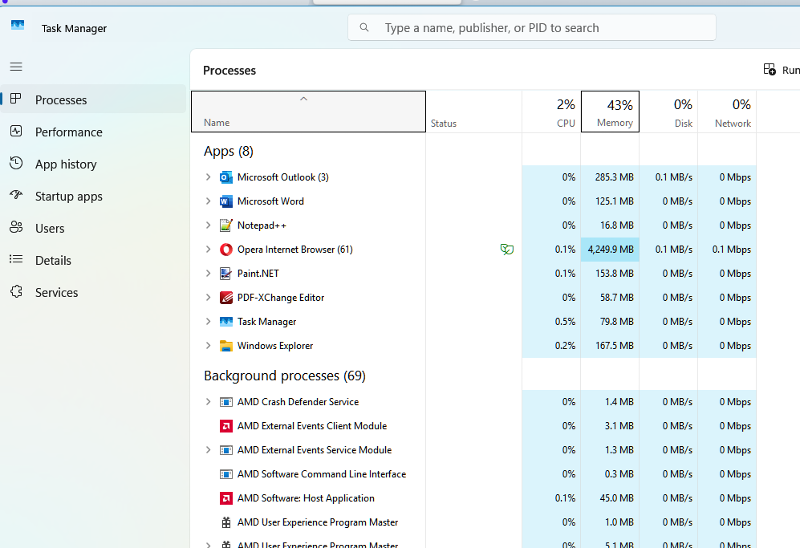
Task: Click the Opera Internet Browser icon
Action: [226, 250]
